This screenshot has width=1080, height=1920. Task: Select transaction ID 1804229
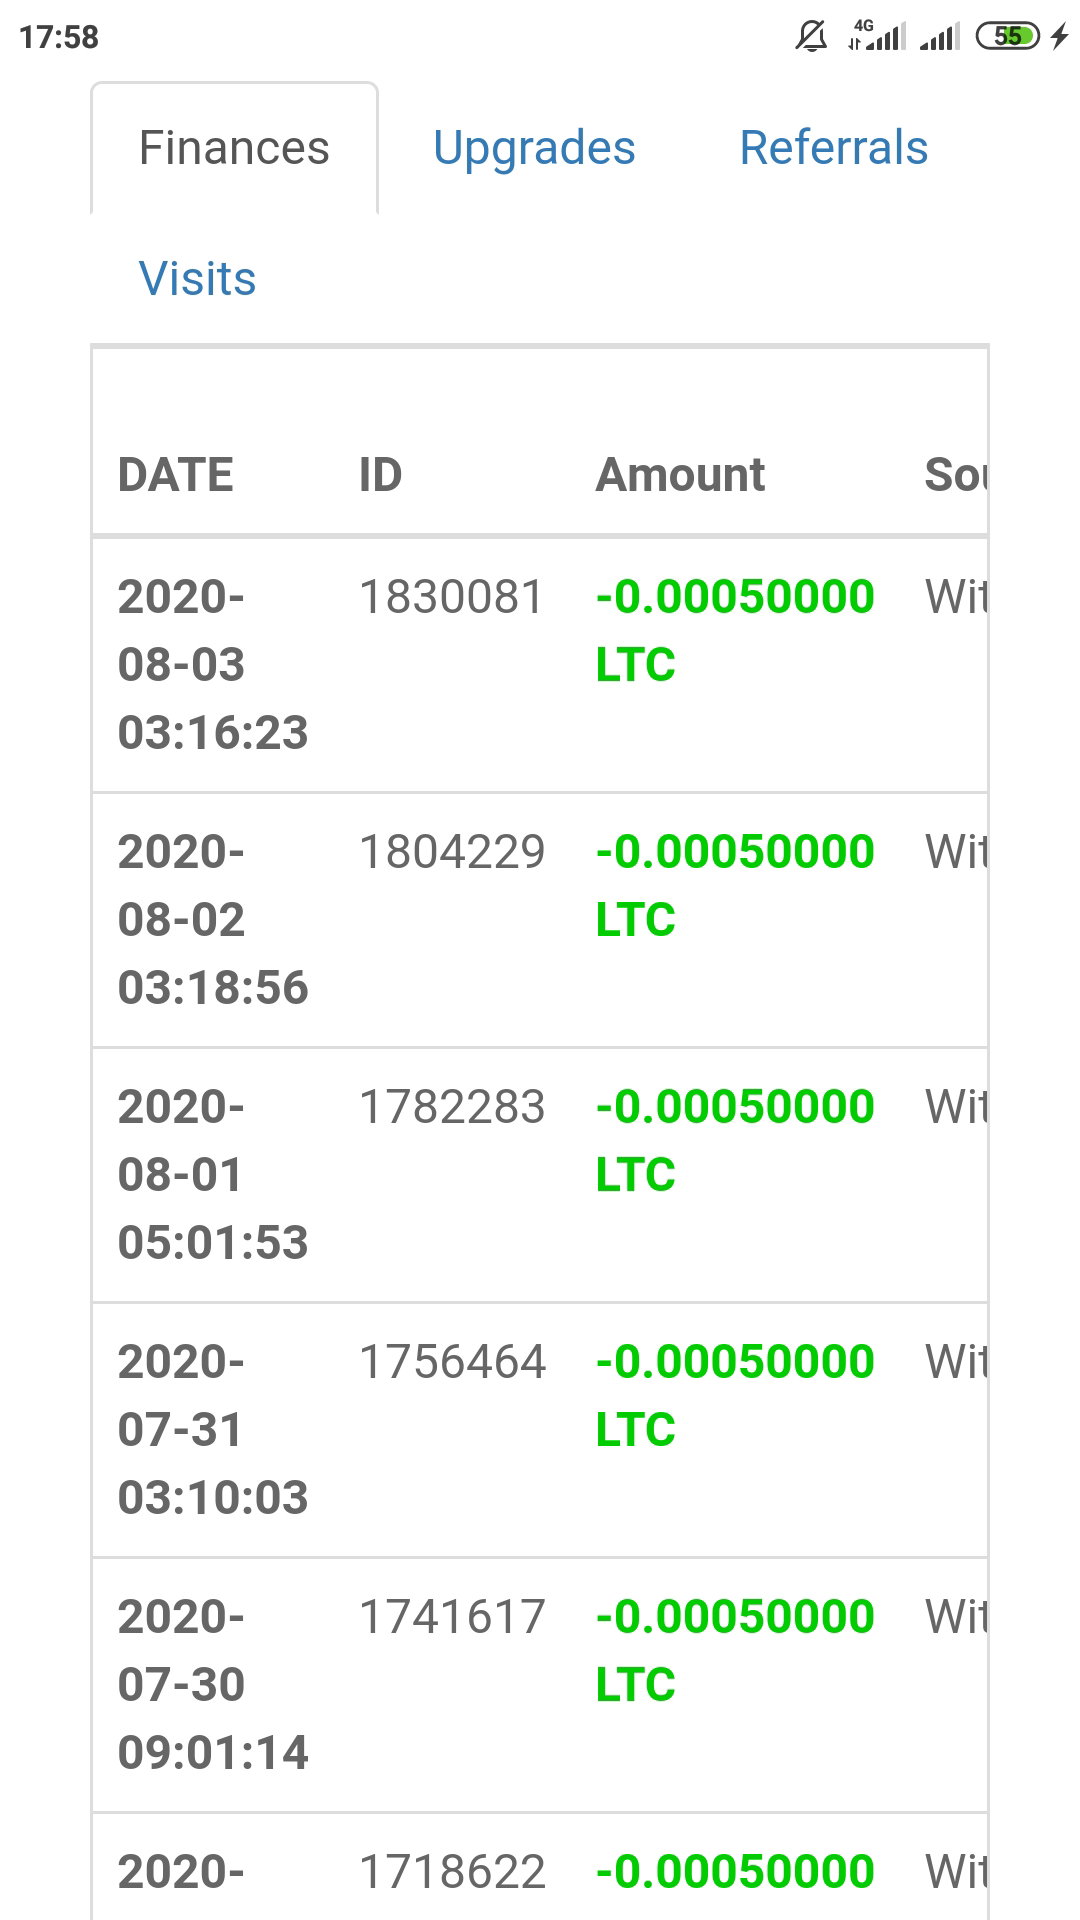pos(452,853)
